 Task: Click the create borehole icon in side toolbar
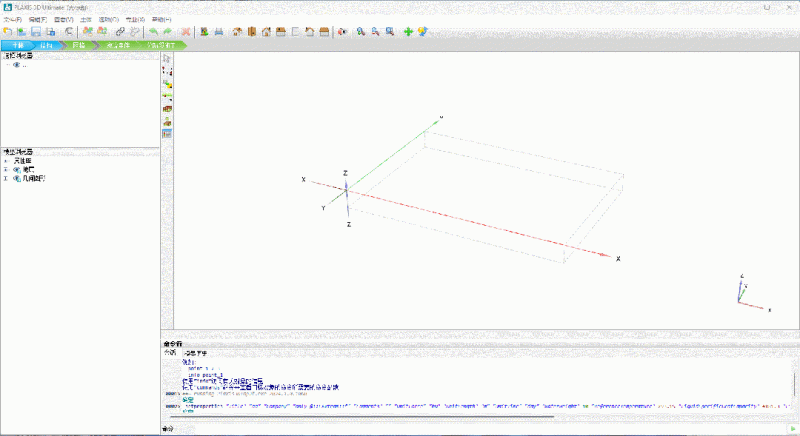pos(167,122)
